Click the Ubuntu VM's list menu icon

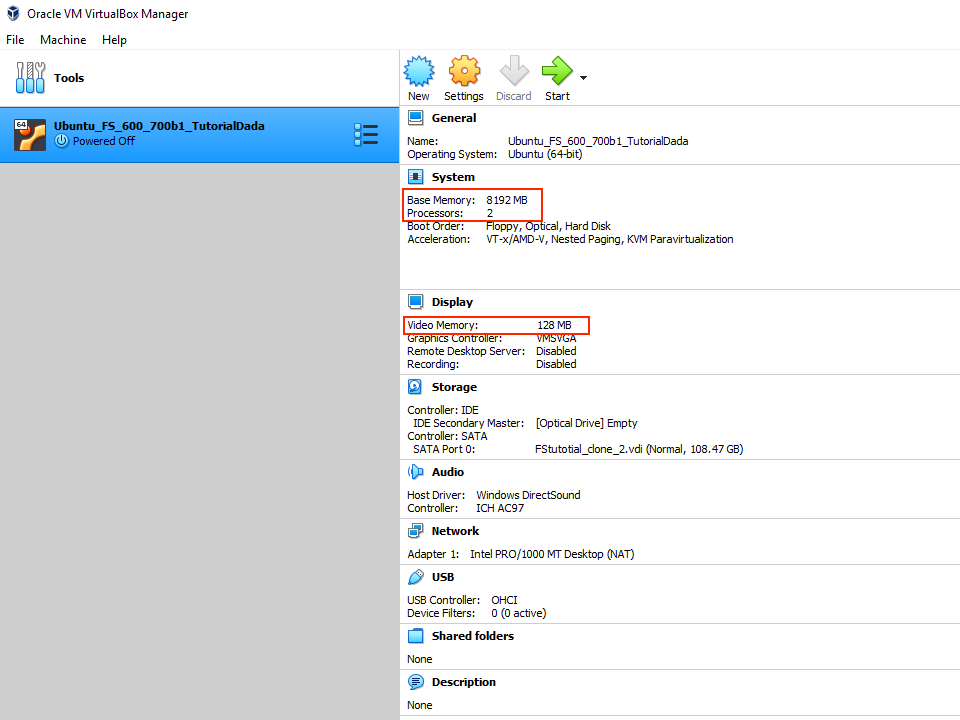tap(366, 135)
